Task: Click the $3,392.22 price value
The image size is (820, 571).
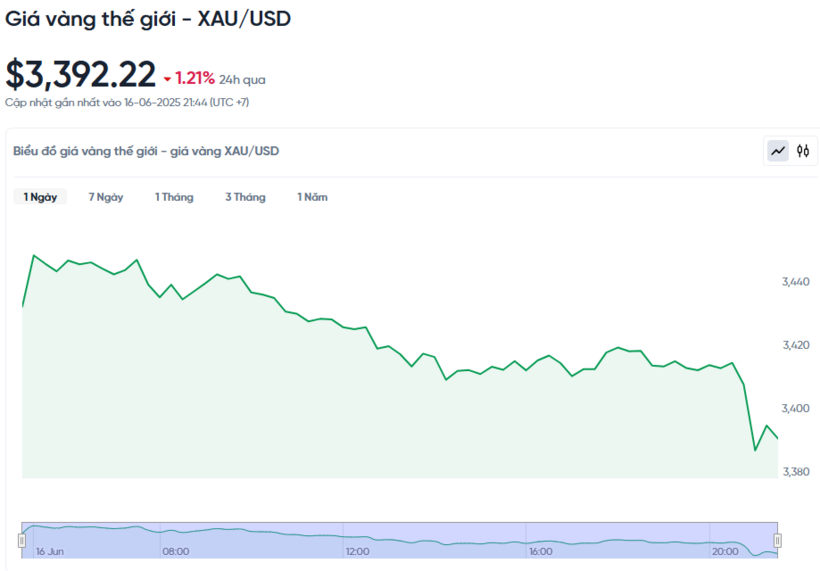Action: 81,75
